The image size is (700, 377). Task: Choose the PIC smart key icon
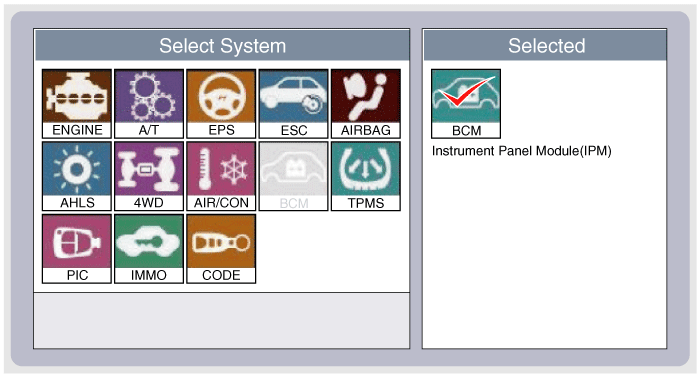pos(77,249)
